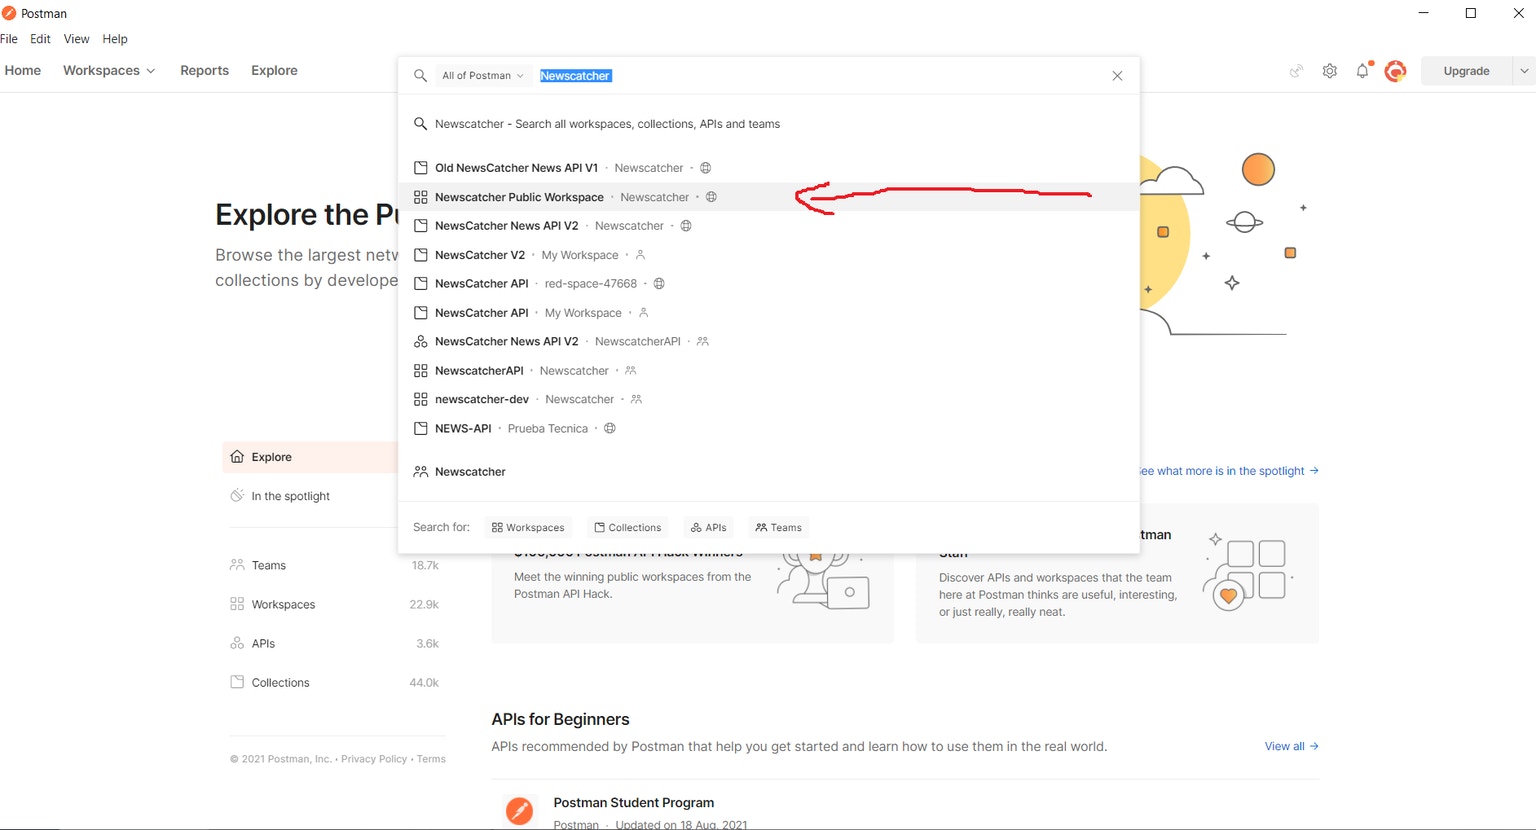Open the team-discovered APIs spotlight card

[x=1117, y=574]
